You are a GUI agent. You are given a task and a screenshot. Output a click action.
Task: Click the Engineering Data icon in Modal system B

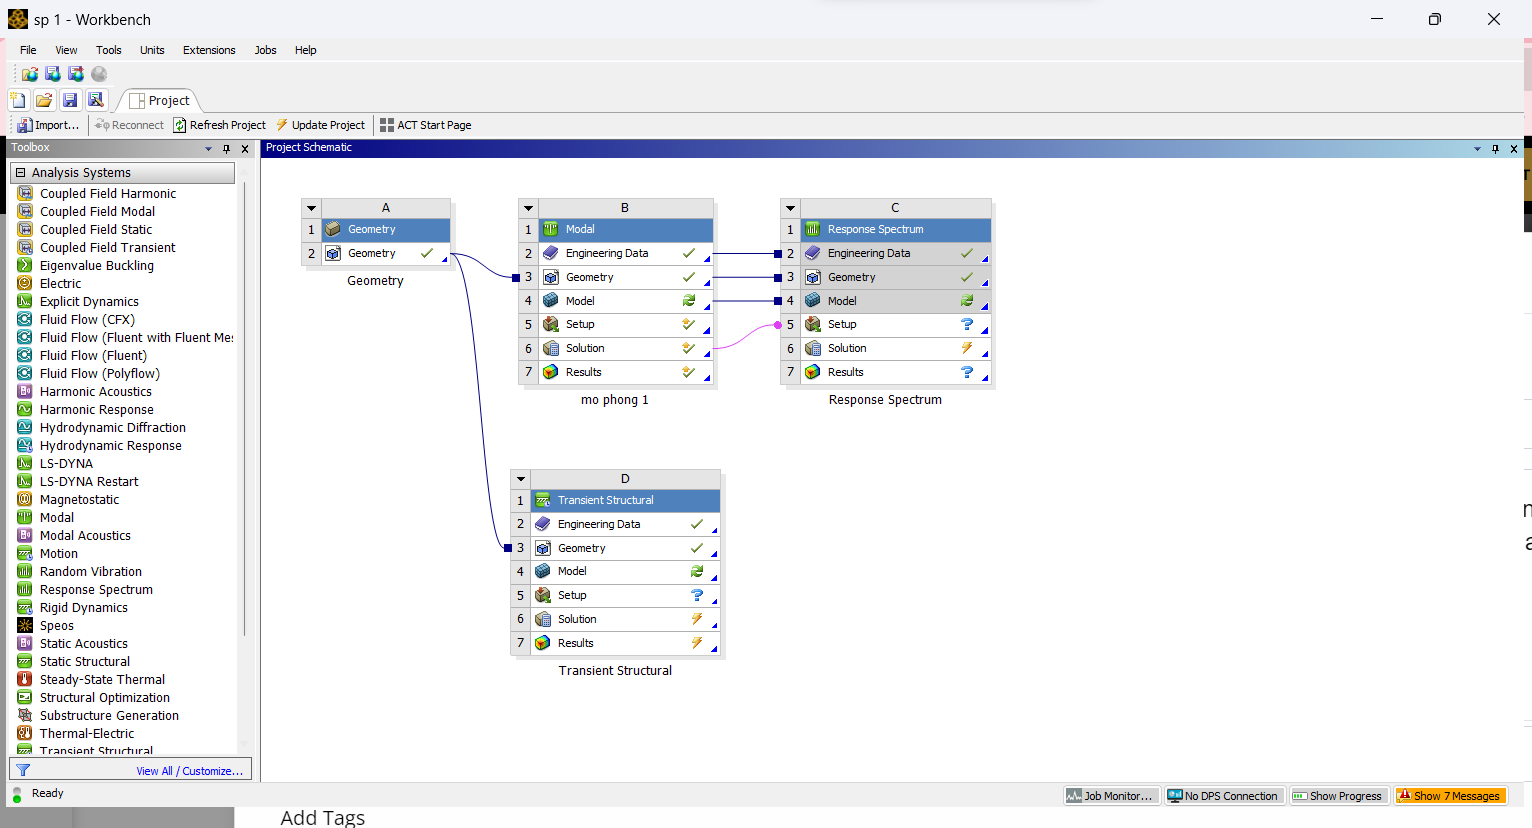[x=551, y=253]
